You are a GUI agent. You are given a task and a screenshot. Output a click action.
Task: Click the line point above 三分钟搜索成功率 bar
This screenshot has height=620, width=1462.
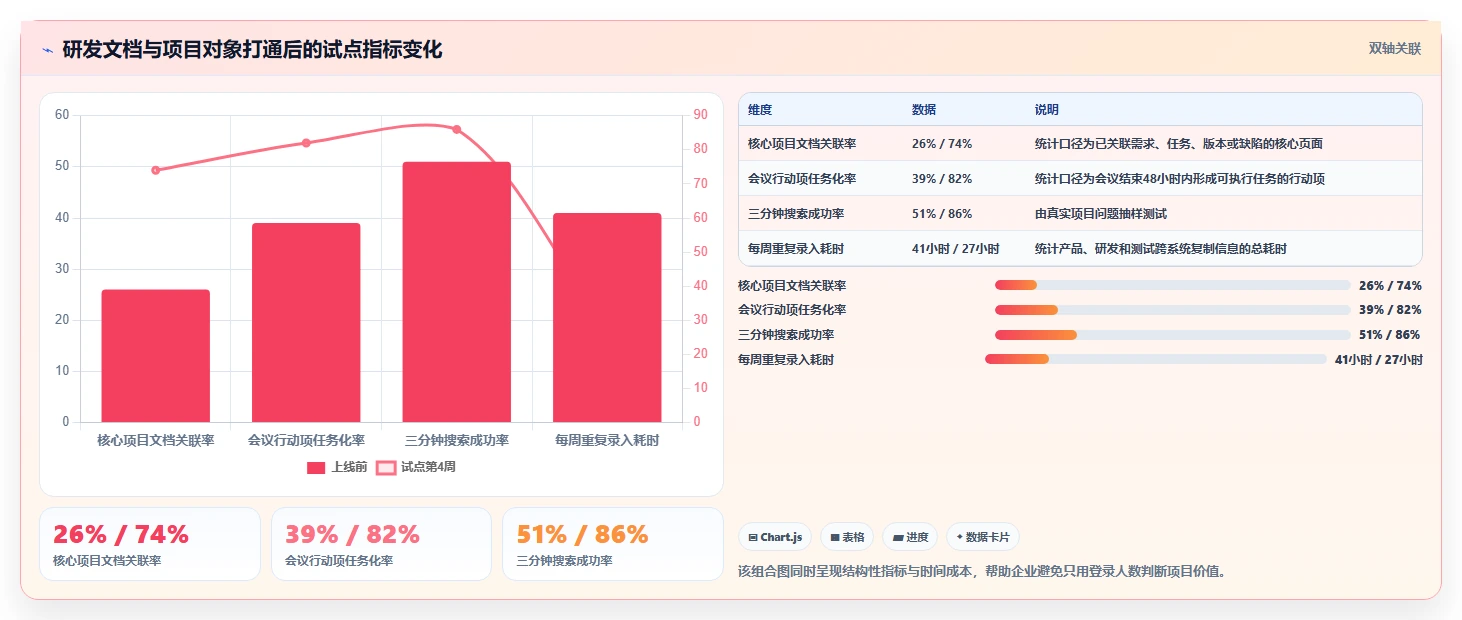[x=457, y=129]
